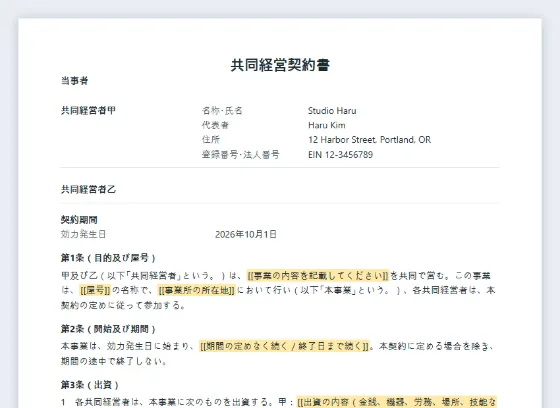Click the 屋号 highlighted placeholder
This screenshot has height=408, width=560.
click(x=95, y=290)
